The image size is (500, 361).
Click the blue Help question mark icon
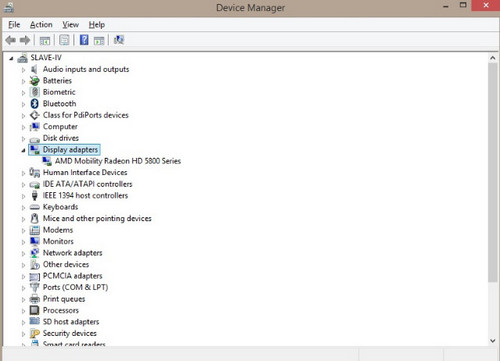tap(84, 40)
